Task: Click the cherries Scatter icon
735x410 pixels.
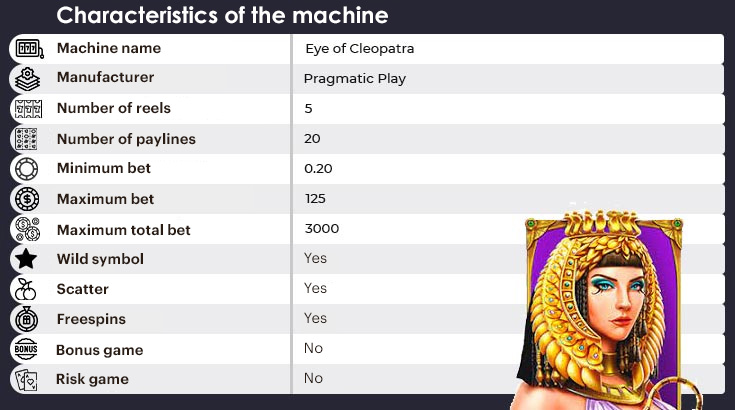Action: (x=25, y=289)
